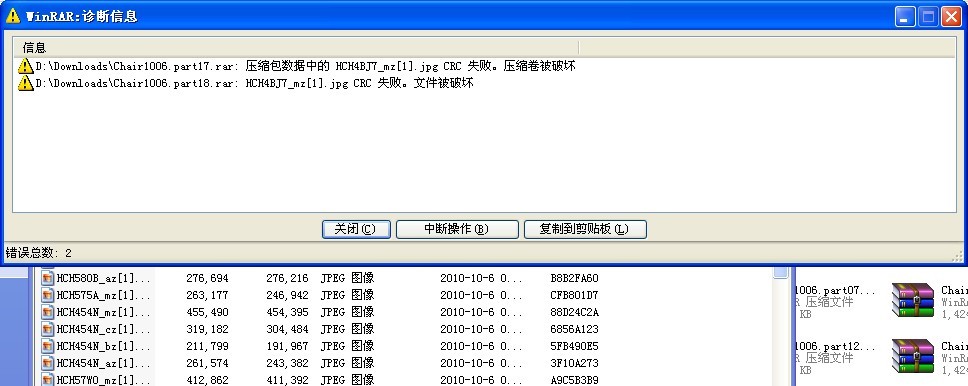
Task: Click the CRC value 6856A123
Action: (574, 329)
